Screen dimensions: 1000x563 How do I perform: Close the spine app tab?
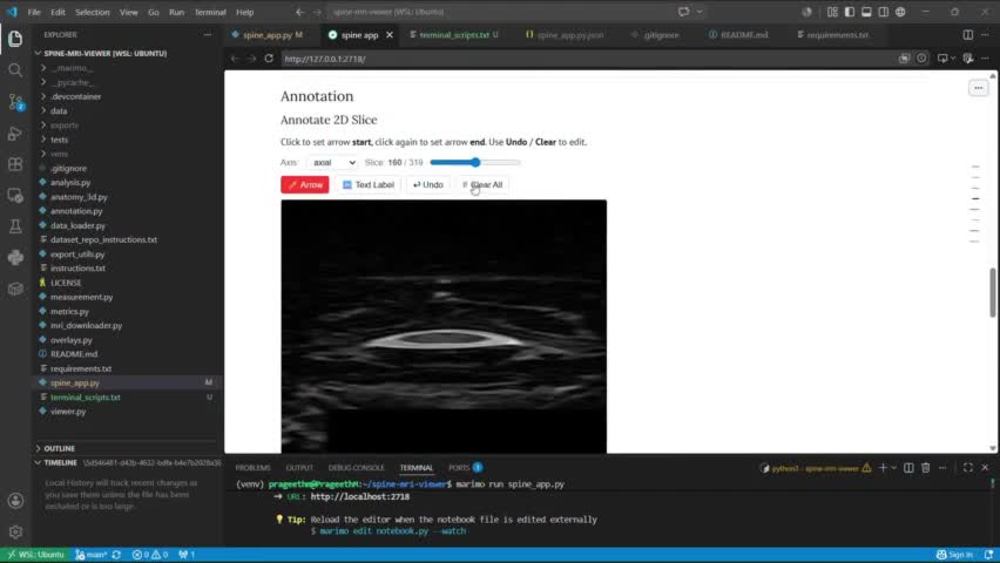click(x=390, y=34)
